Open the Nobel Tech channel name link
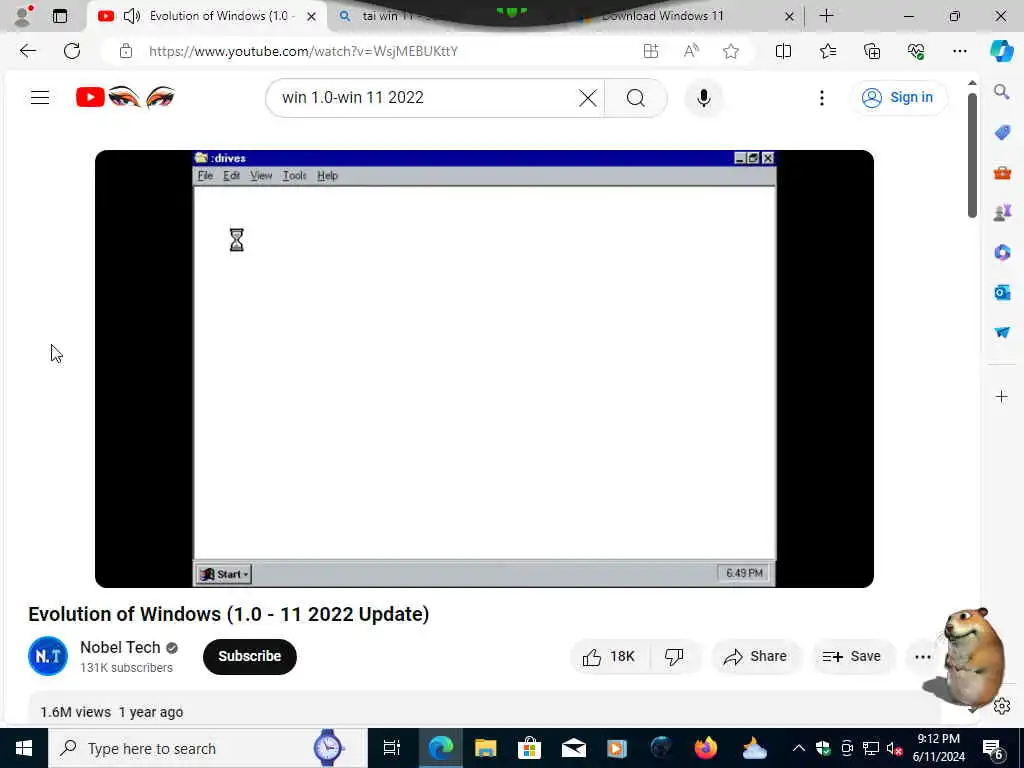 tap(120, 647)
